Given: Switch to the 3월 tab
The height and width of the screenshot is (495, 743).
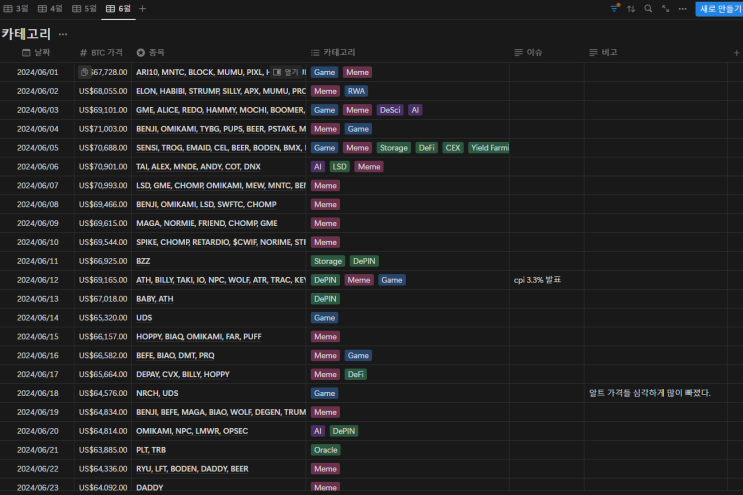Looking at the screenshot, I should 16,9.
